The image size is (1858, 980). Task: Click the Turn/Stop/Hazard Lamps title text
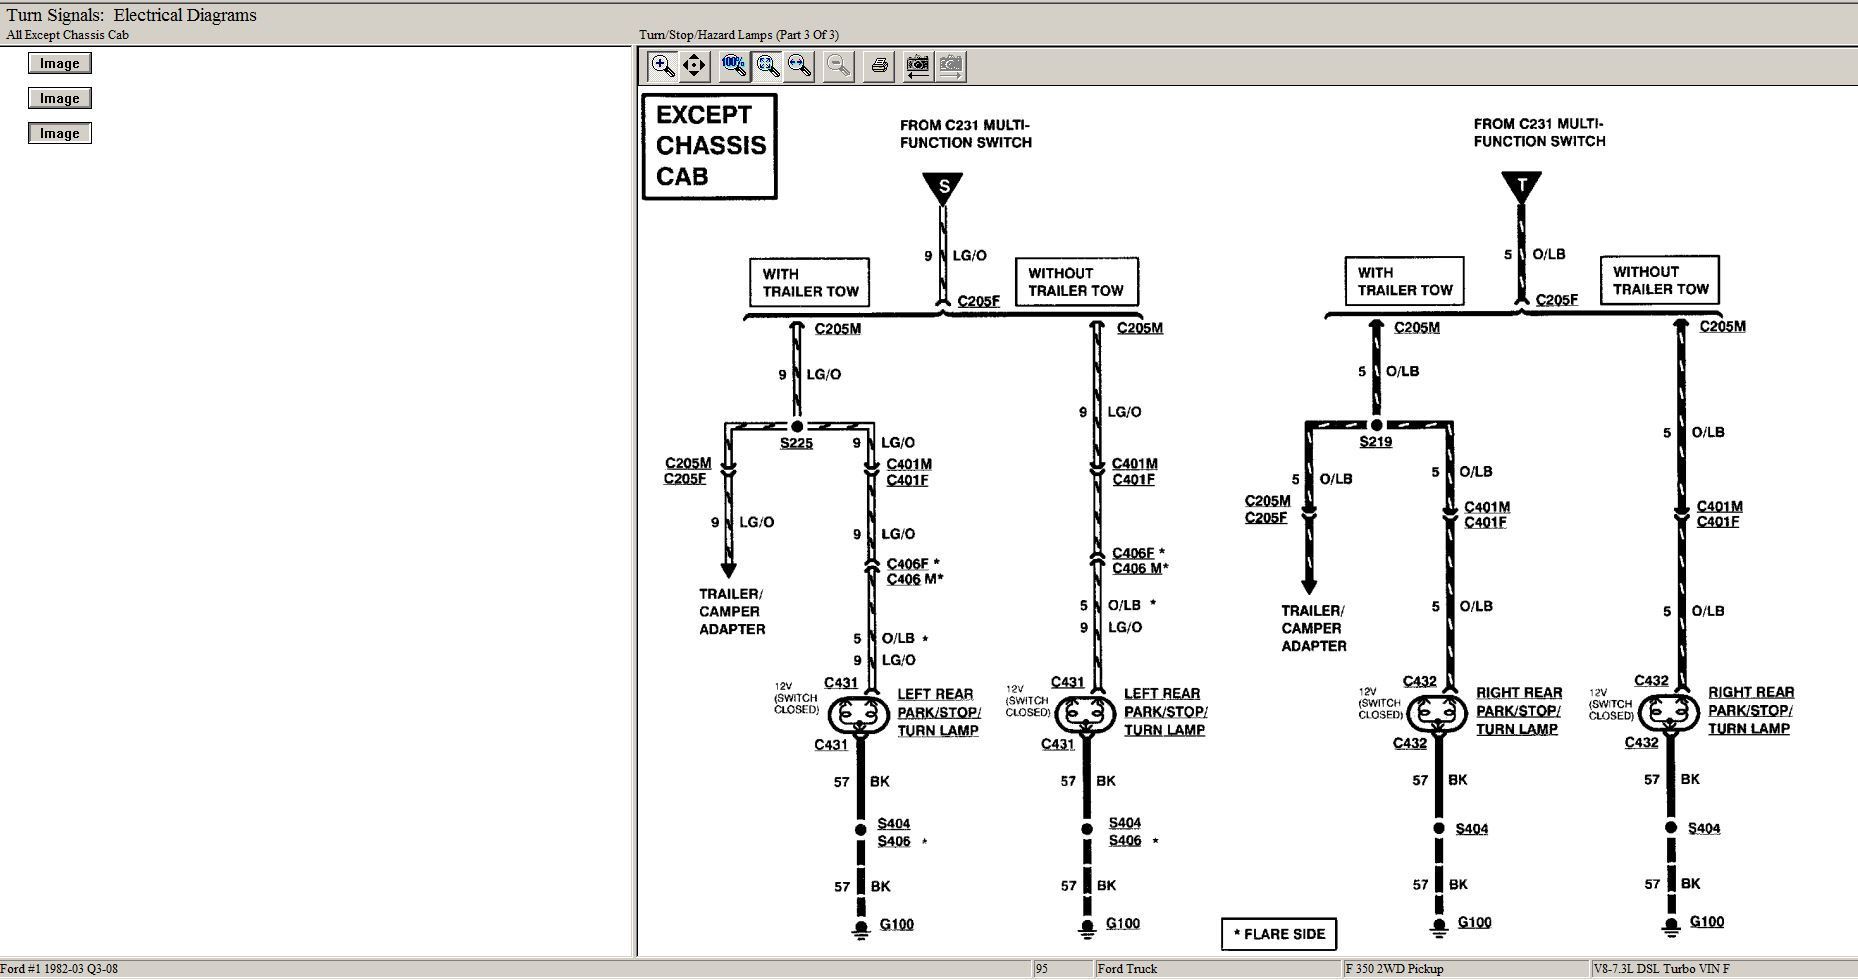739,35
